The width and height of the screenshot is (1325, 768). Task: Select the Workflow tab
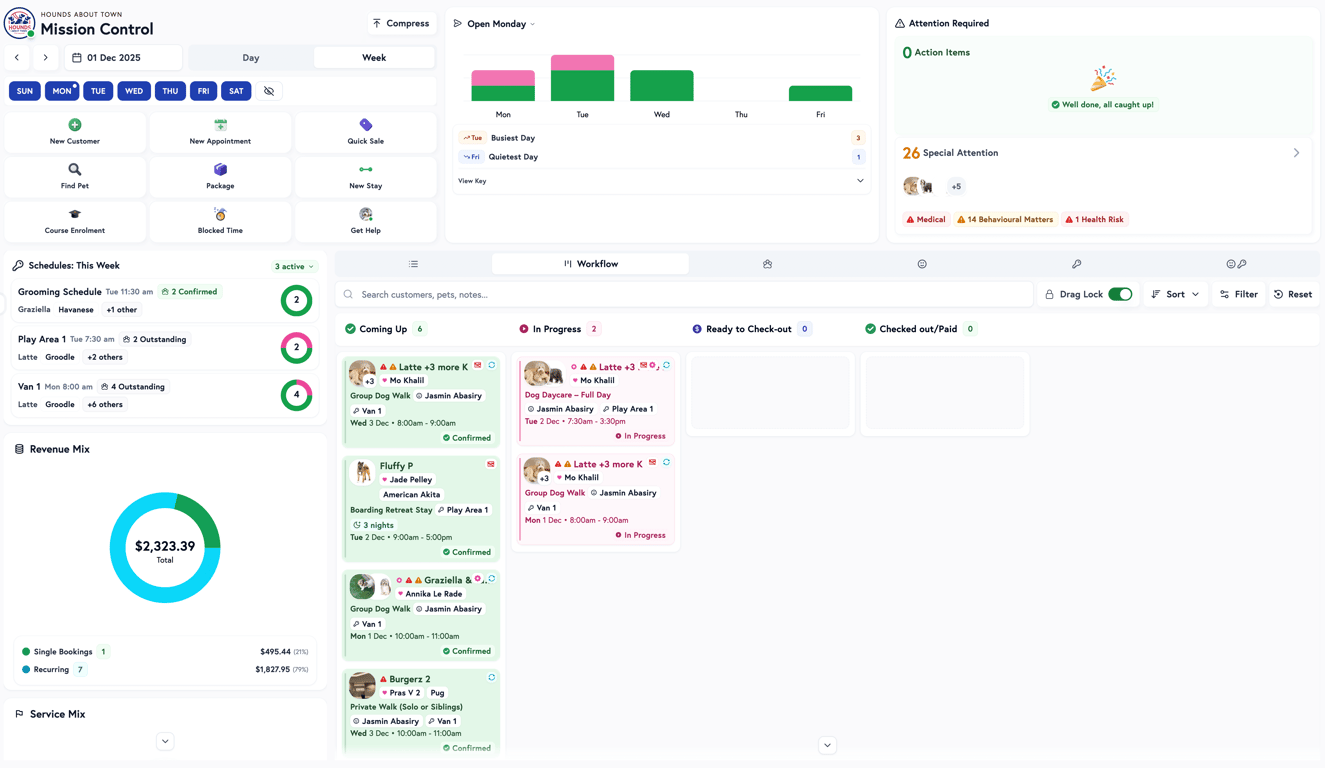(590, 264)
